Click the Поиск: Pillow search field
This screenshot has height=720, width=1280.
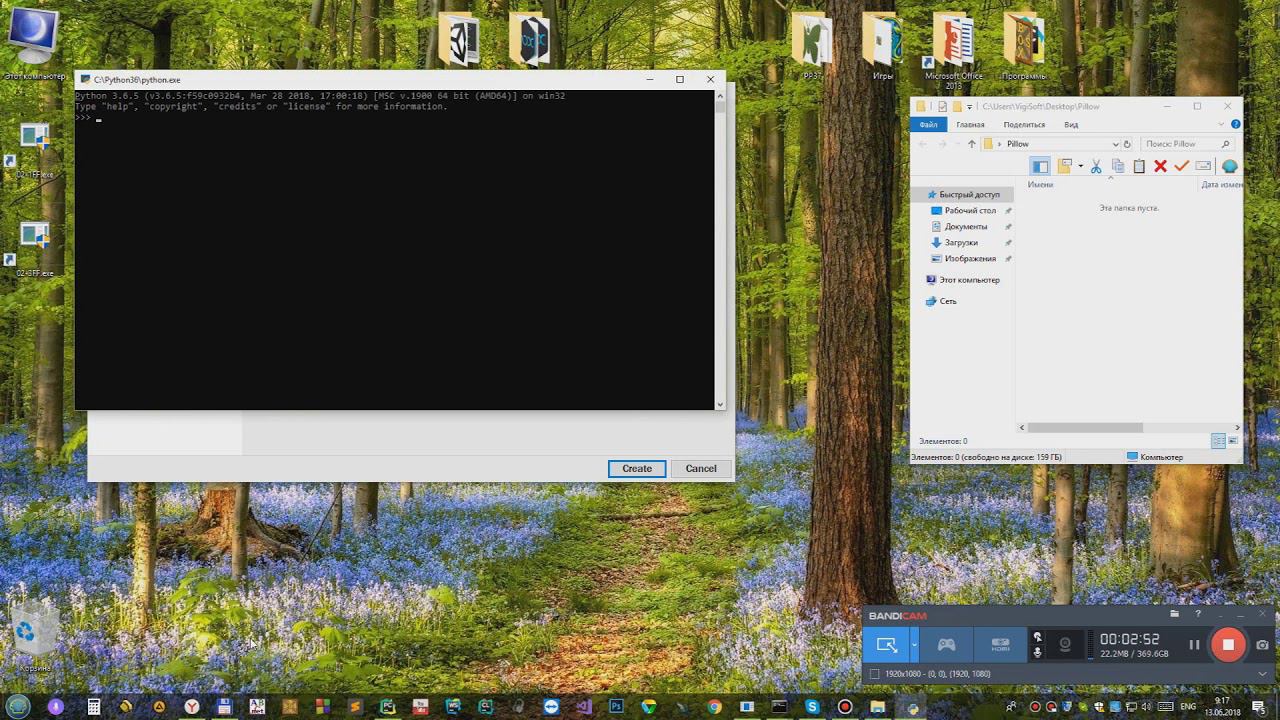click(1187, 144)
